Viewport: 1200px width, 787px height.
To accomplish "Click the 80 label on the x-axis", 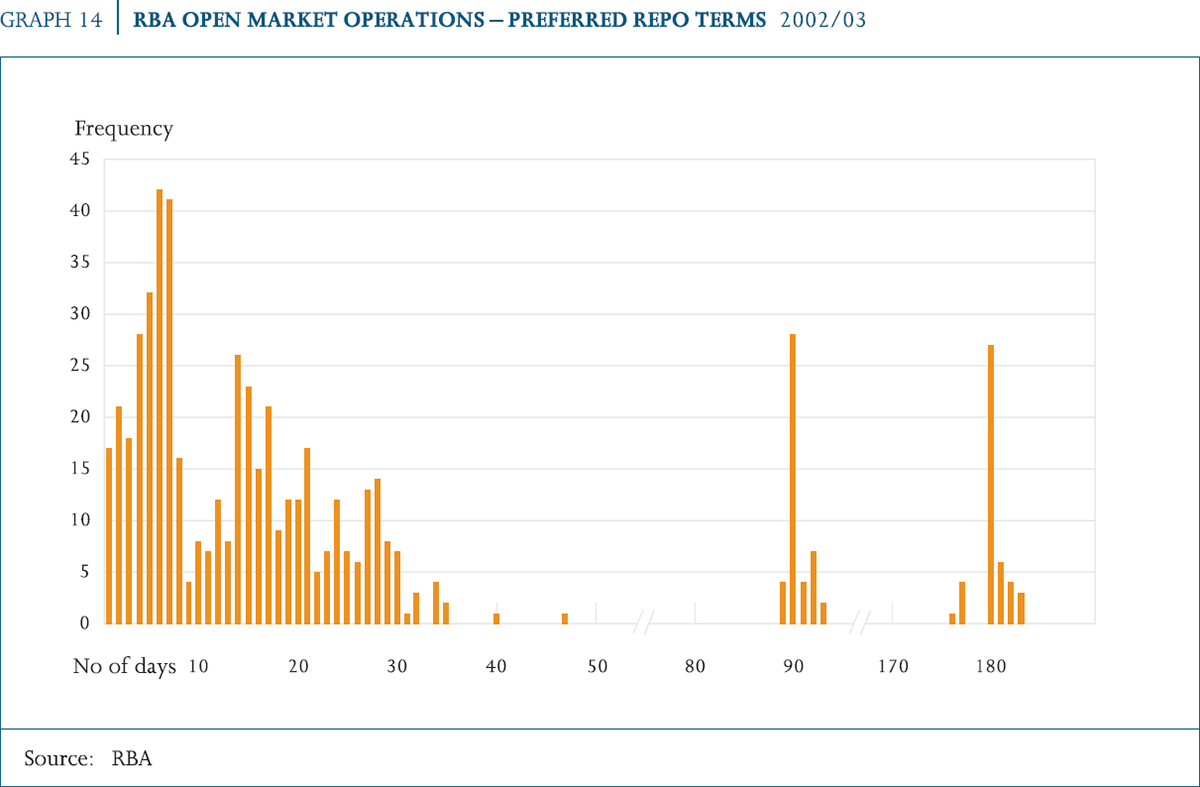I will click(695, 666).
